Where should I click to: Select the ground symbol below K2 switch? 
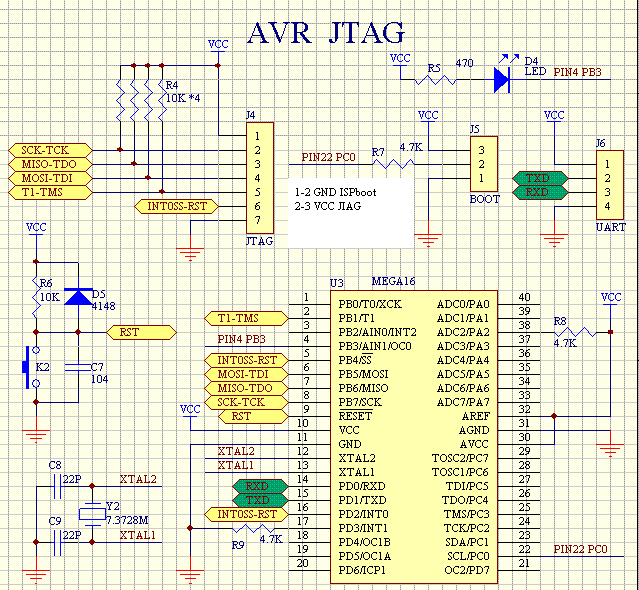click(x=36, y=436)
